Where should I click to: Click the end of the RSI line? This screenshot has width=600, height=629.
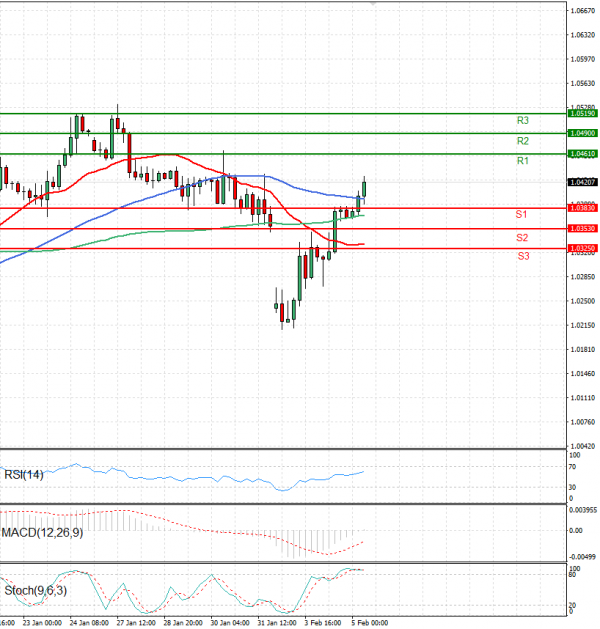[363, 472]
